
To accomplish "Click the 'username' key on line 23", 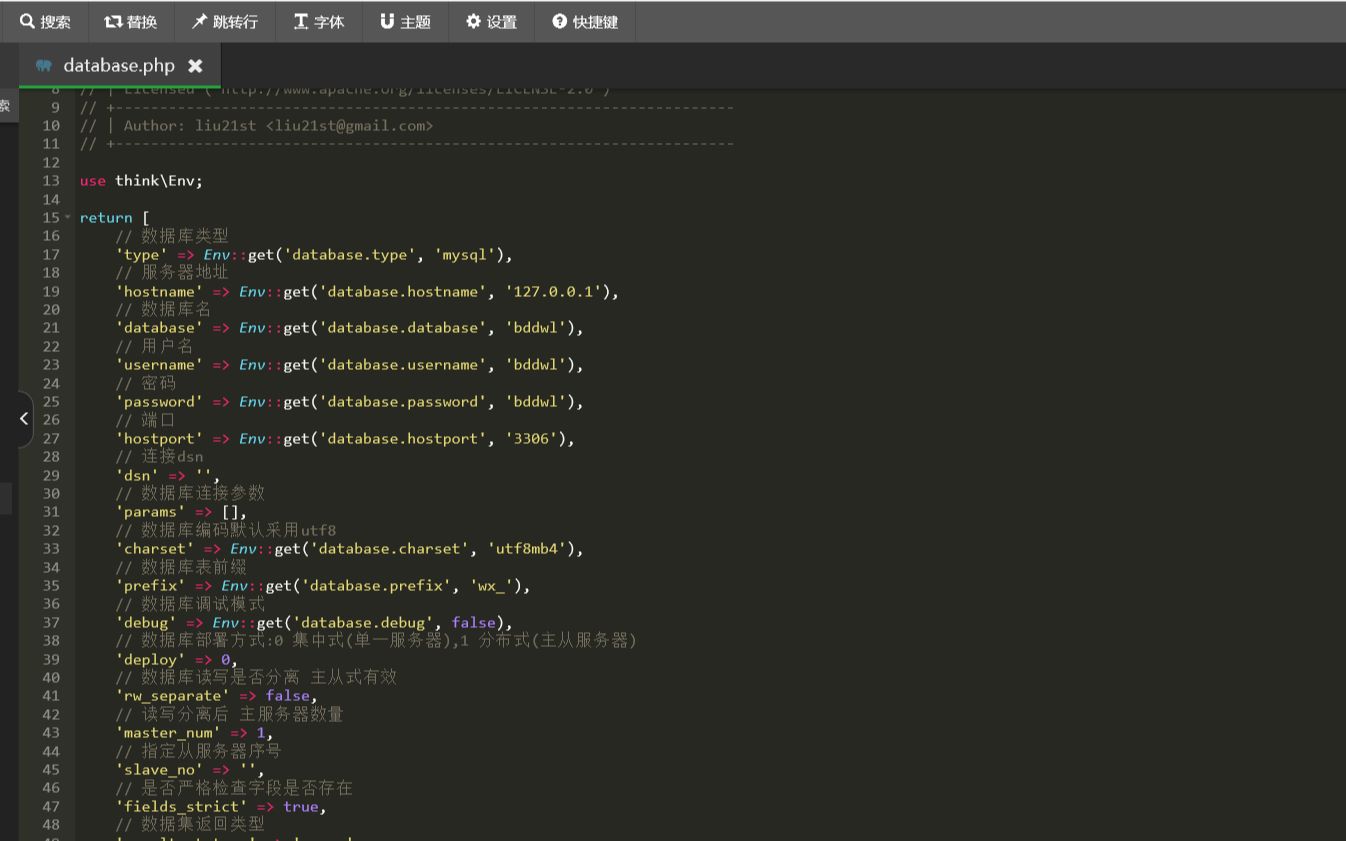I will coord(159,365).
